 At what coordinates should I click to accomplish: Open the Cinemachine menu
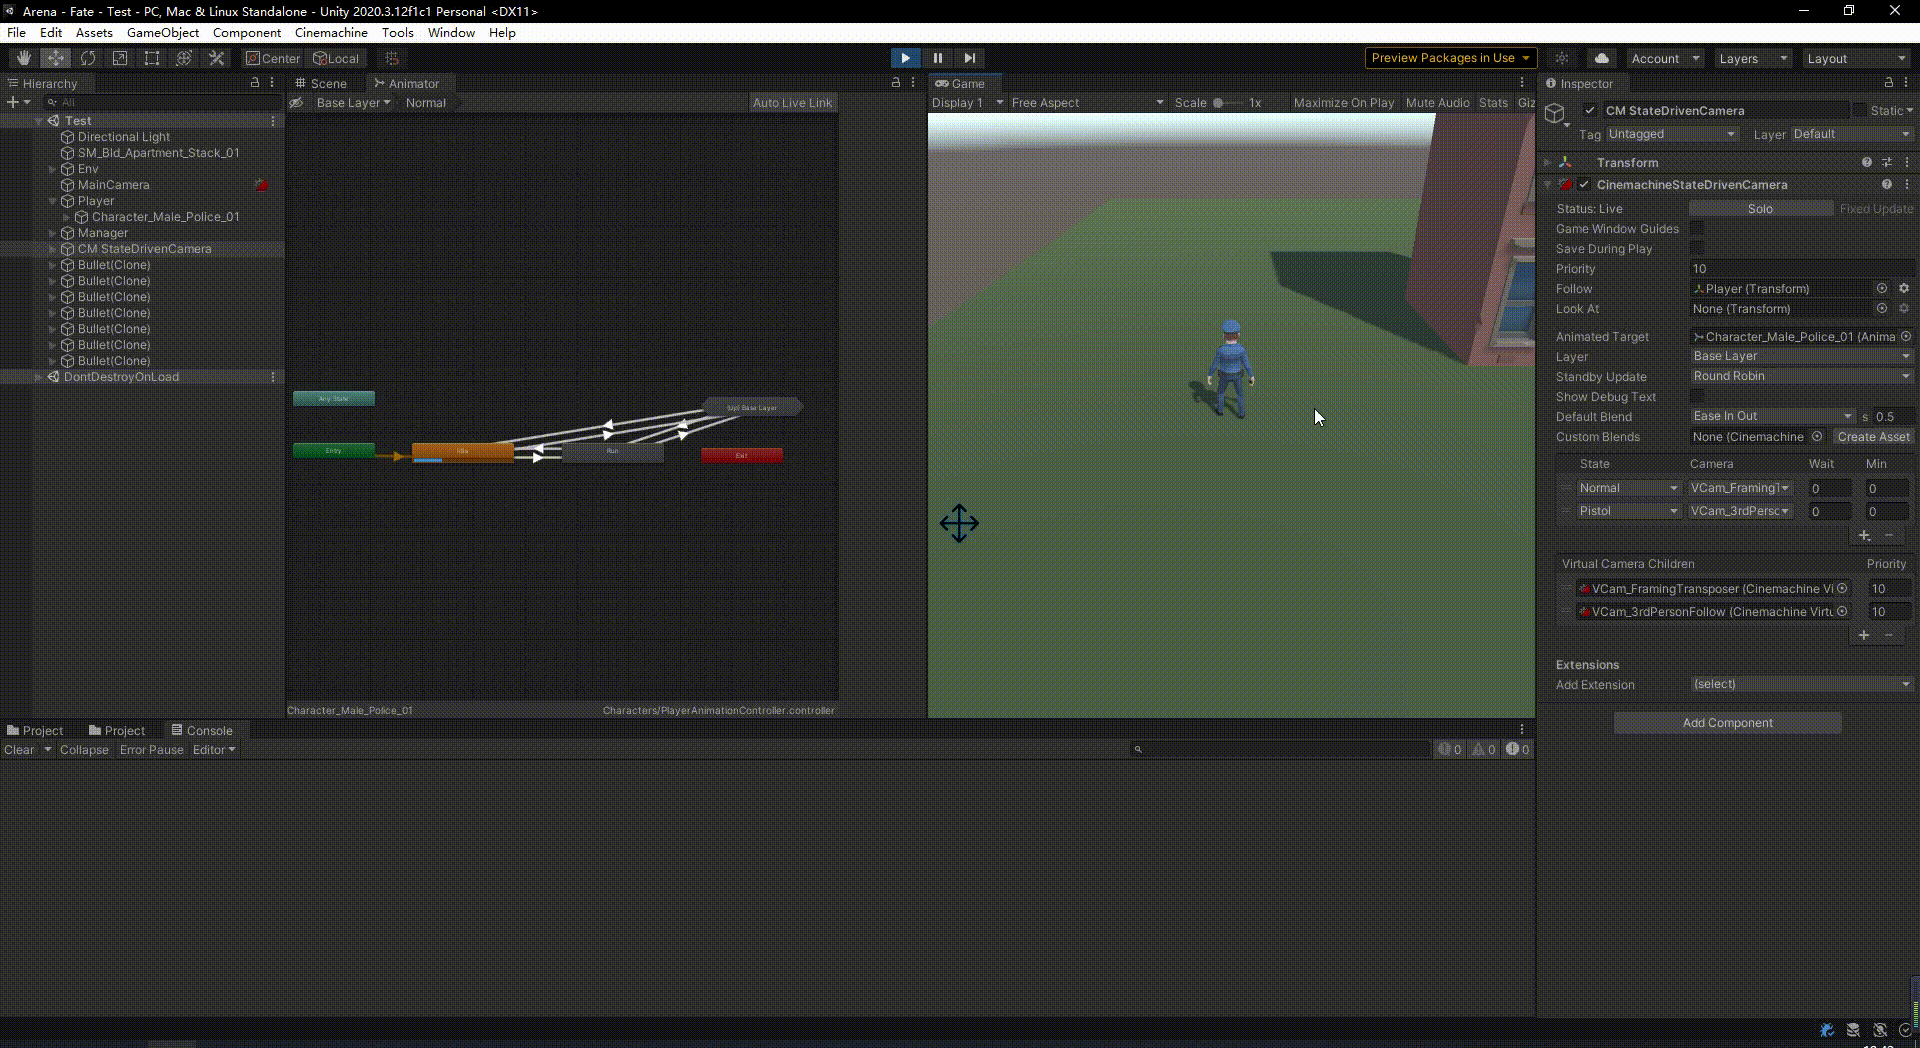click(x=331, y=32)
